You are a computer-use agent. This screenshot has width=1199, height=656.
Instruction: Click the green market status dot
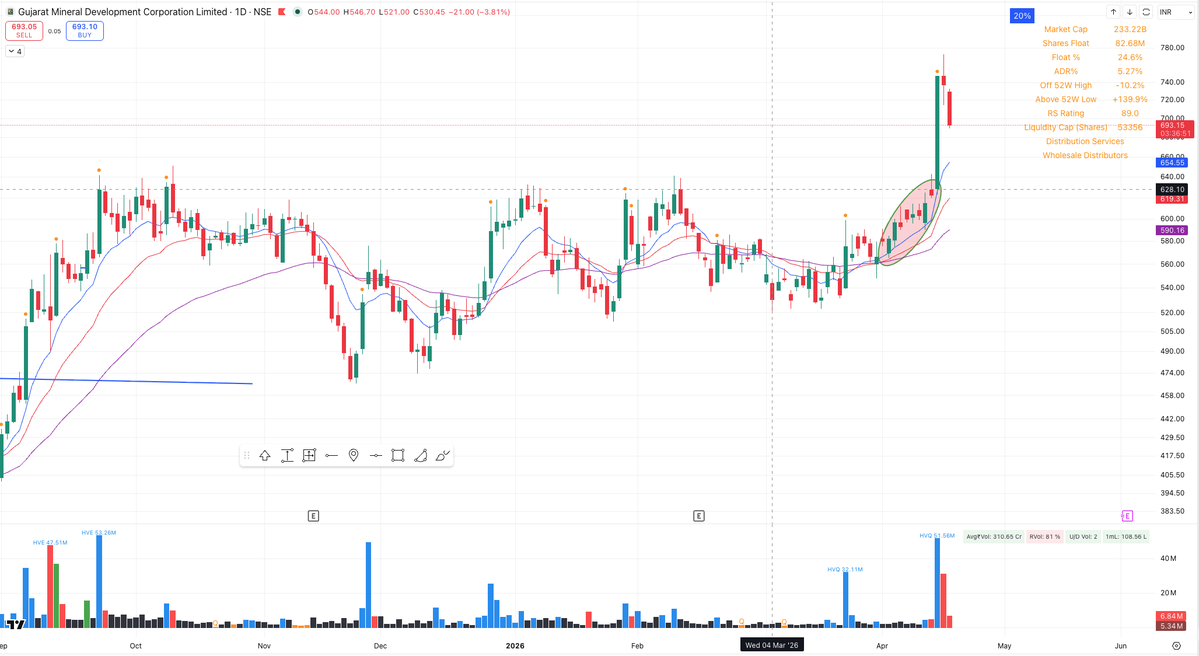tap(297, 12)
